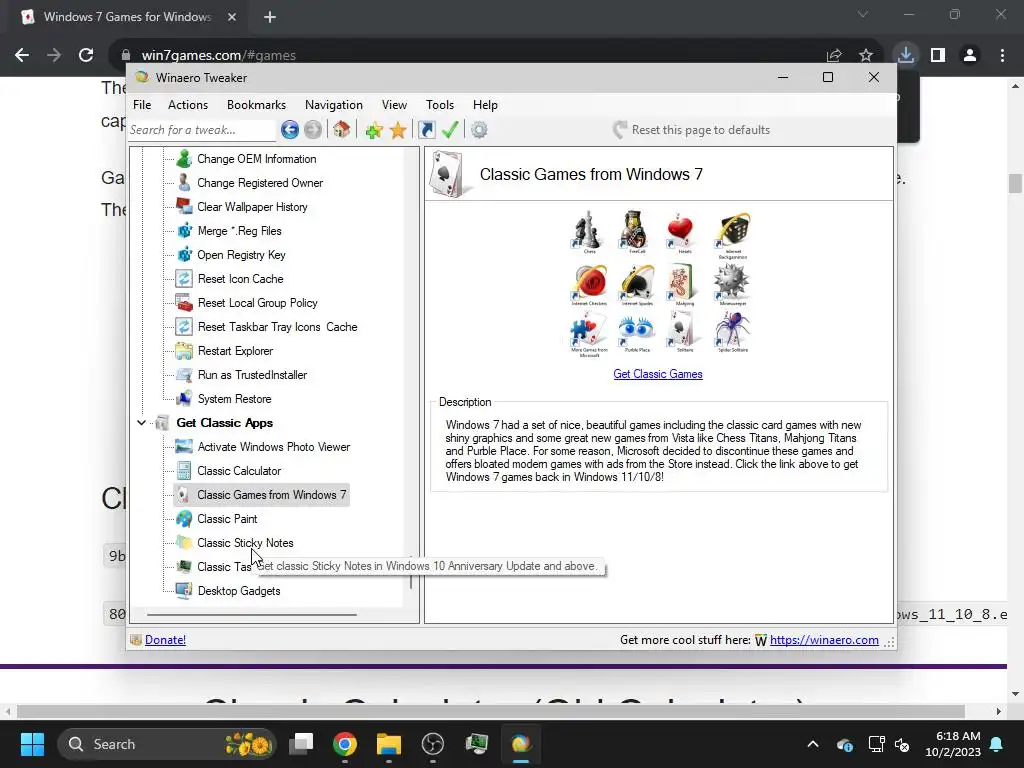Click the Classic Sticky Notes icon

(184, 543)
